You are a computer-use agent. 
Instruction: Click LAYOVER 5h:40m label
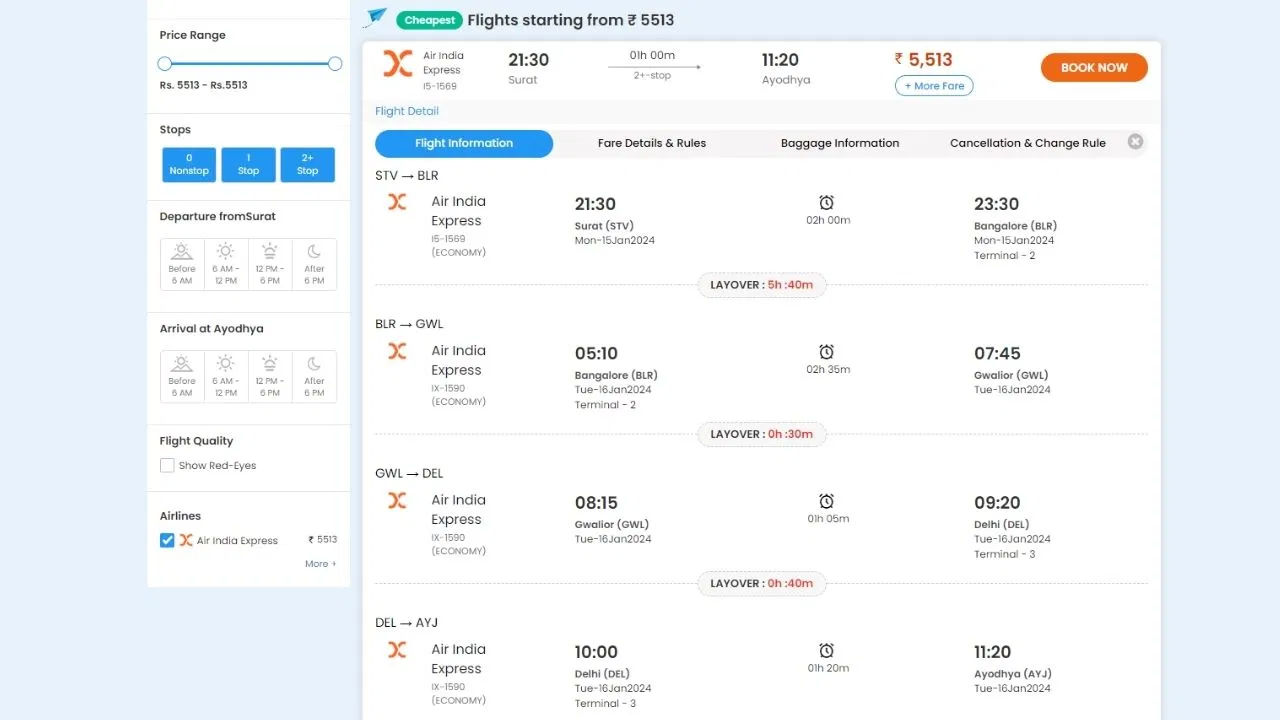pos(762,285)
